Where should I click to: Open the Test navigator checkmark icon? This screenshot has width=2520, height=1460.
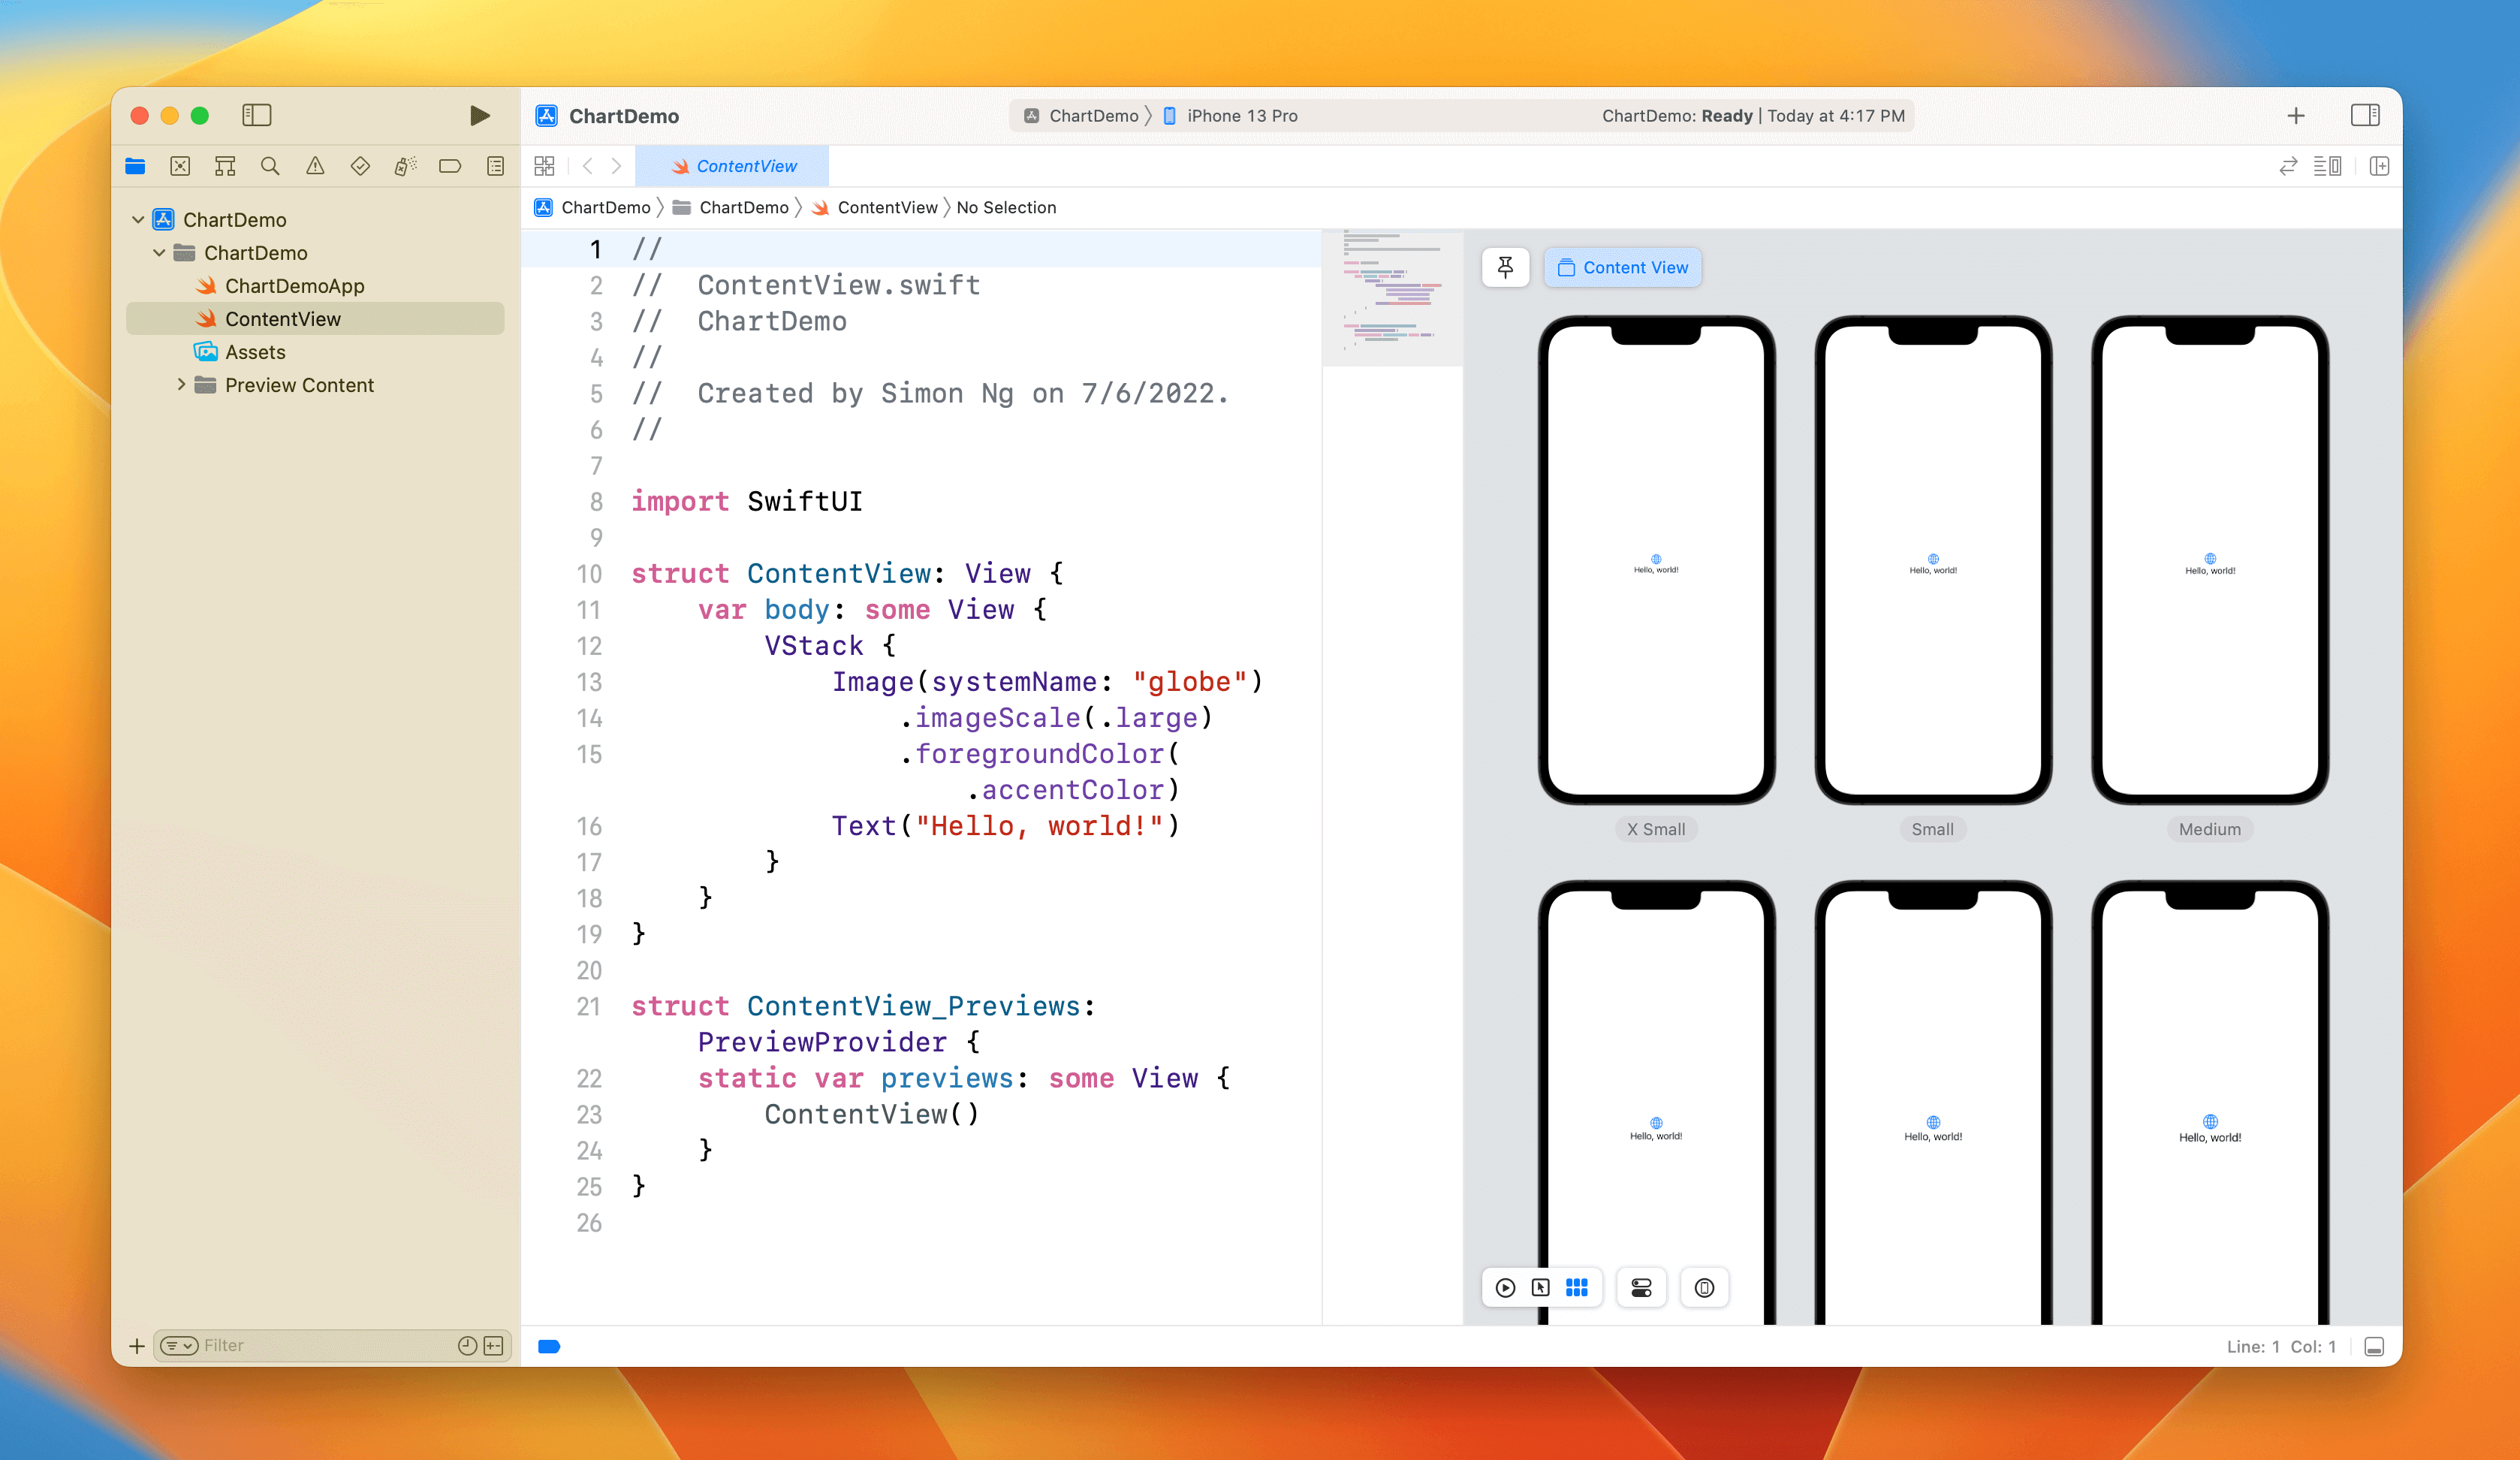click(360, 166)
